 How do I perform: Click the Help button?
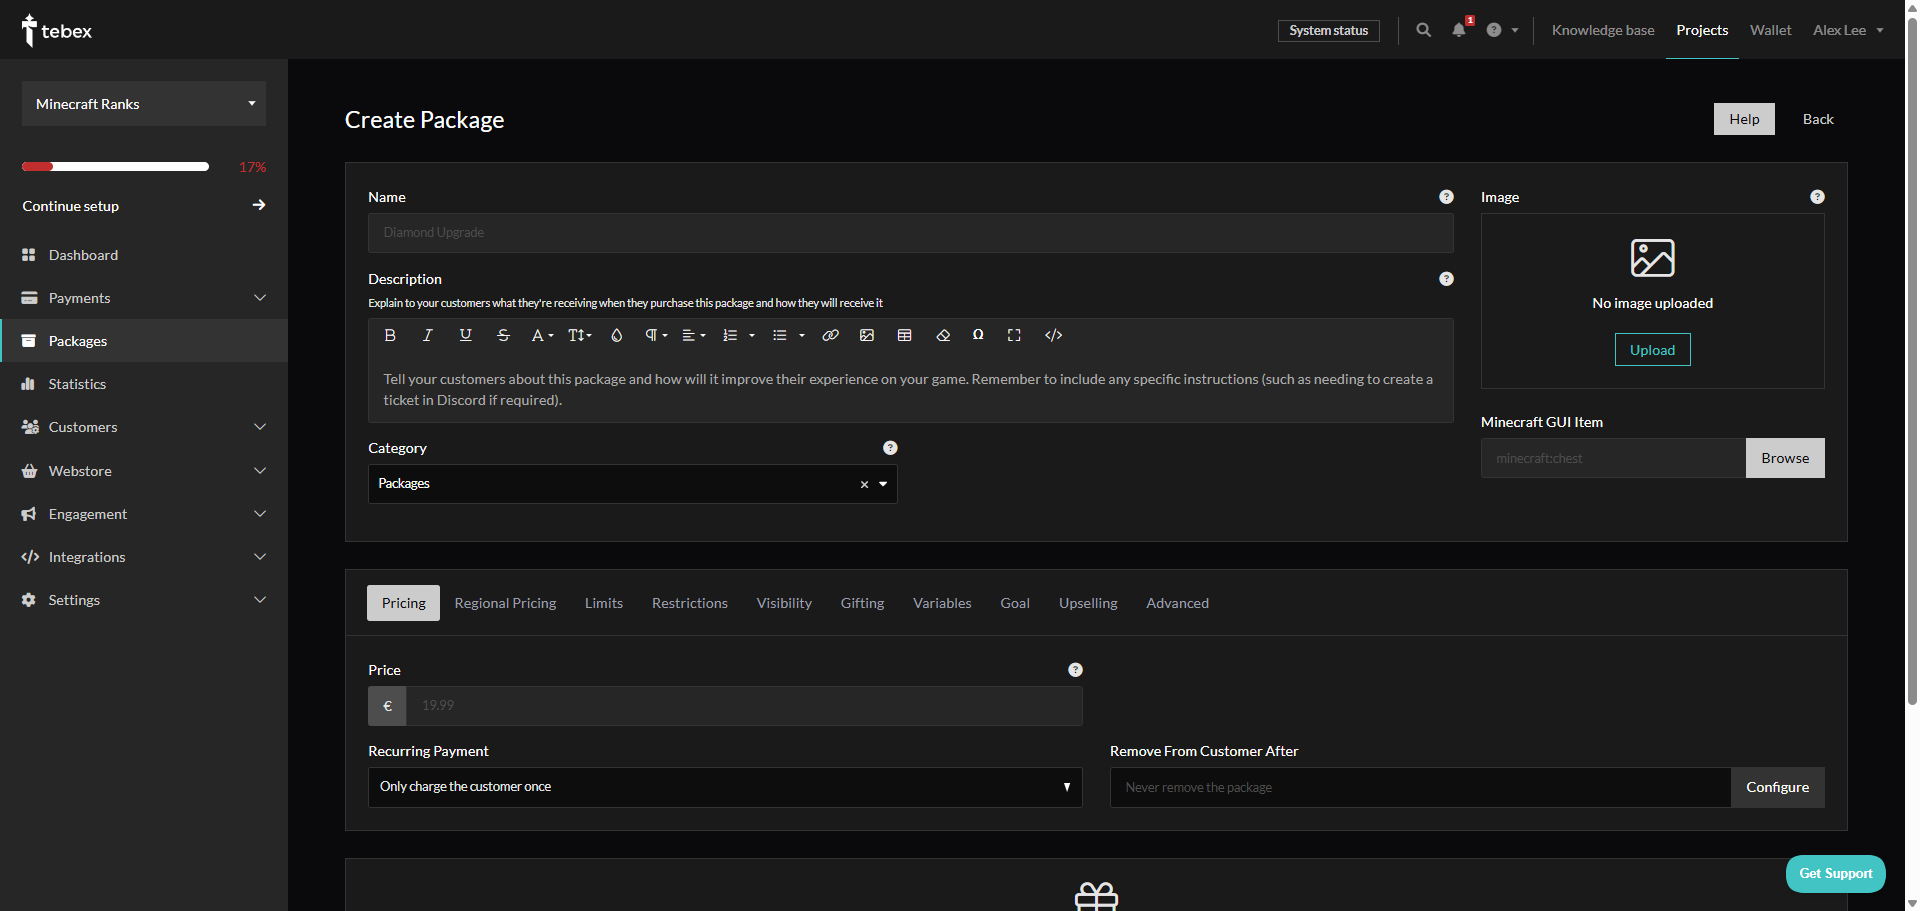click(x=1744, y=119)
